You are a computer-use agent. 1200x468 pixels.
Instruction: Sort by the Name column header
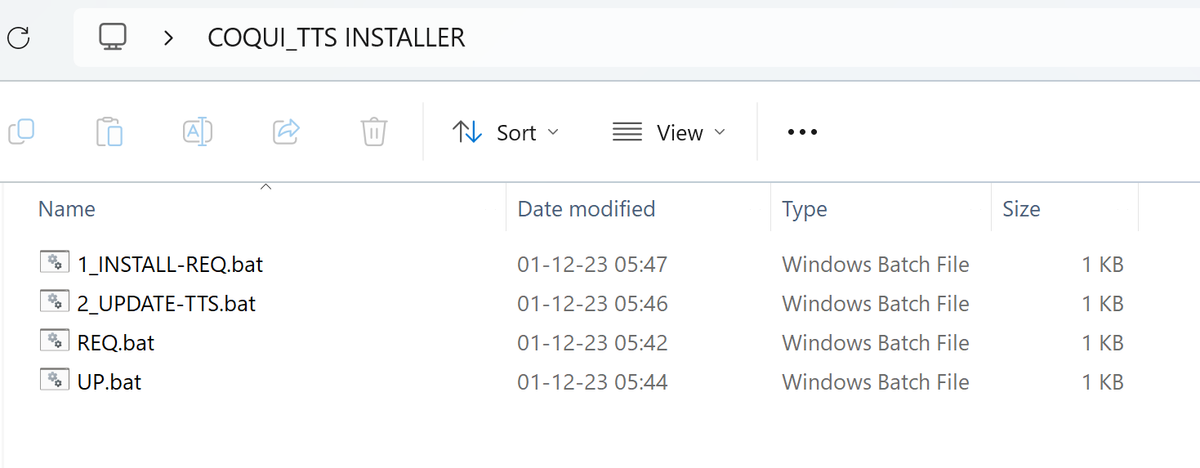tap(67, 209)
